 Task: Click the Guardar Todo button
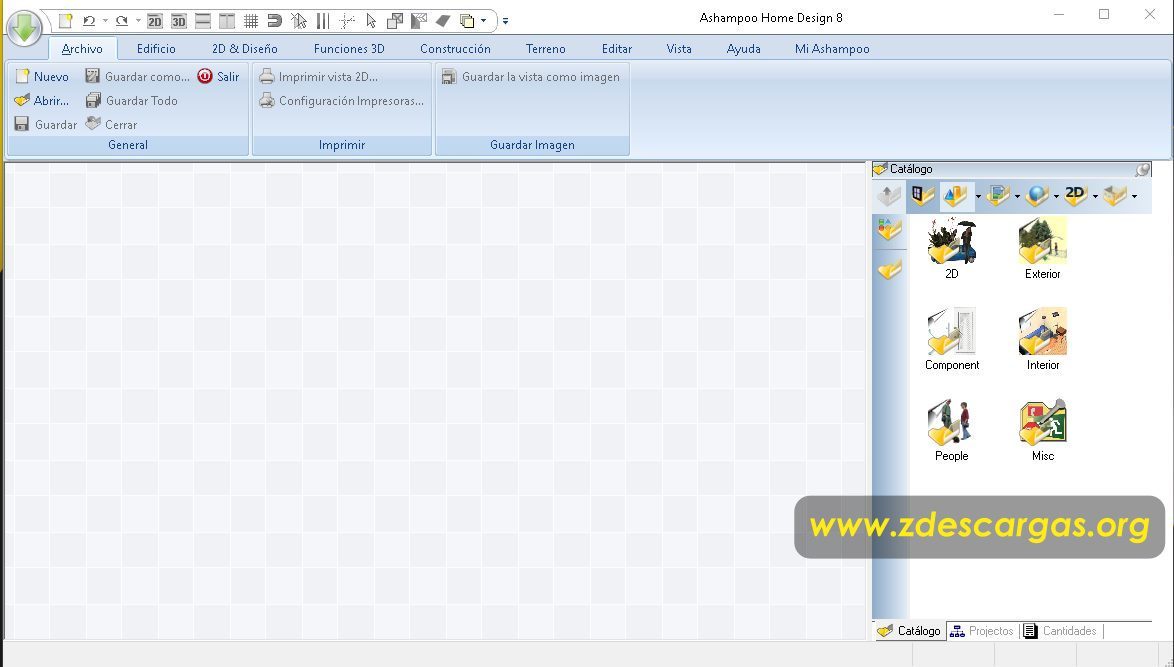[x=132, y=100]
